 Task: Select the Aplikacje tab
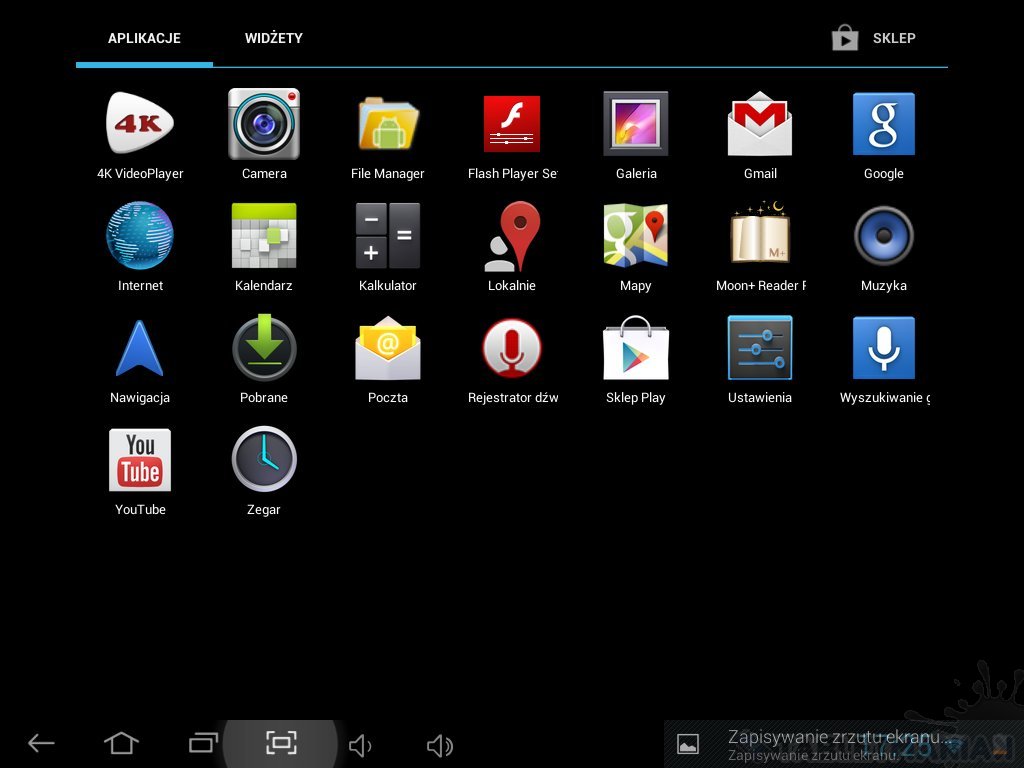pos(144,38)
